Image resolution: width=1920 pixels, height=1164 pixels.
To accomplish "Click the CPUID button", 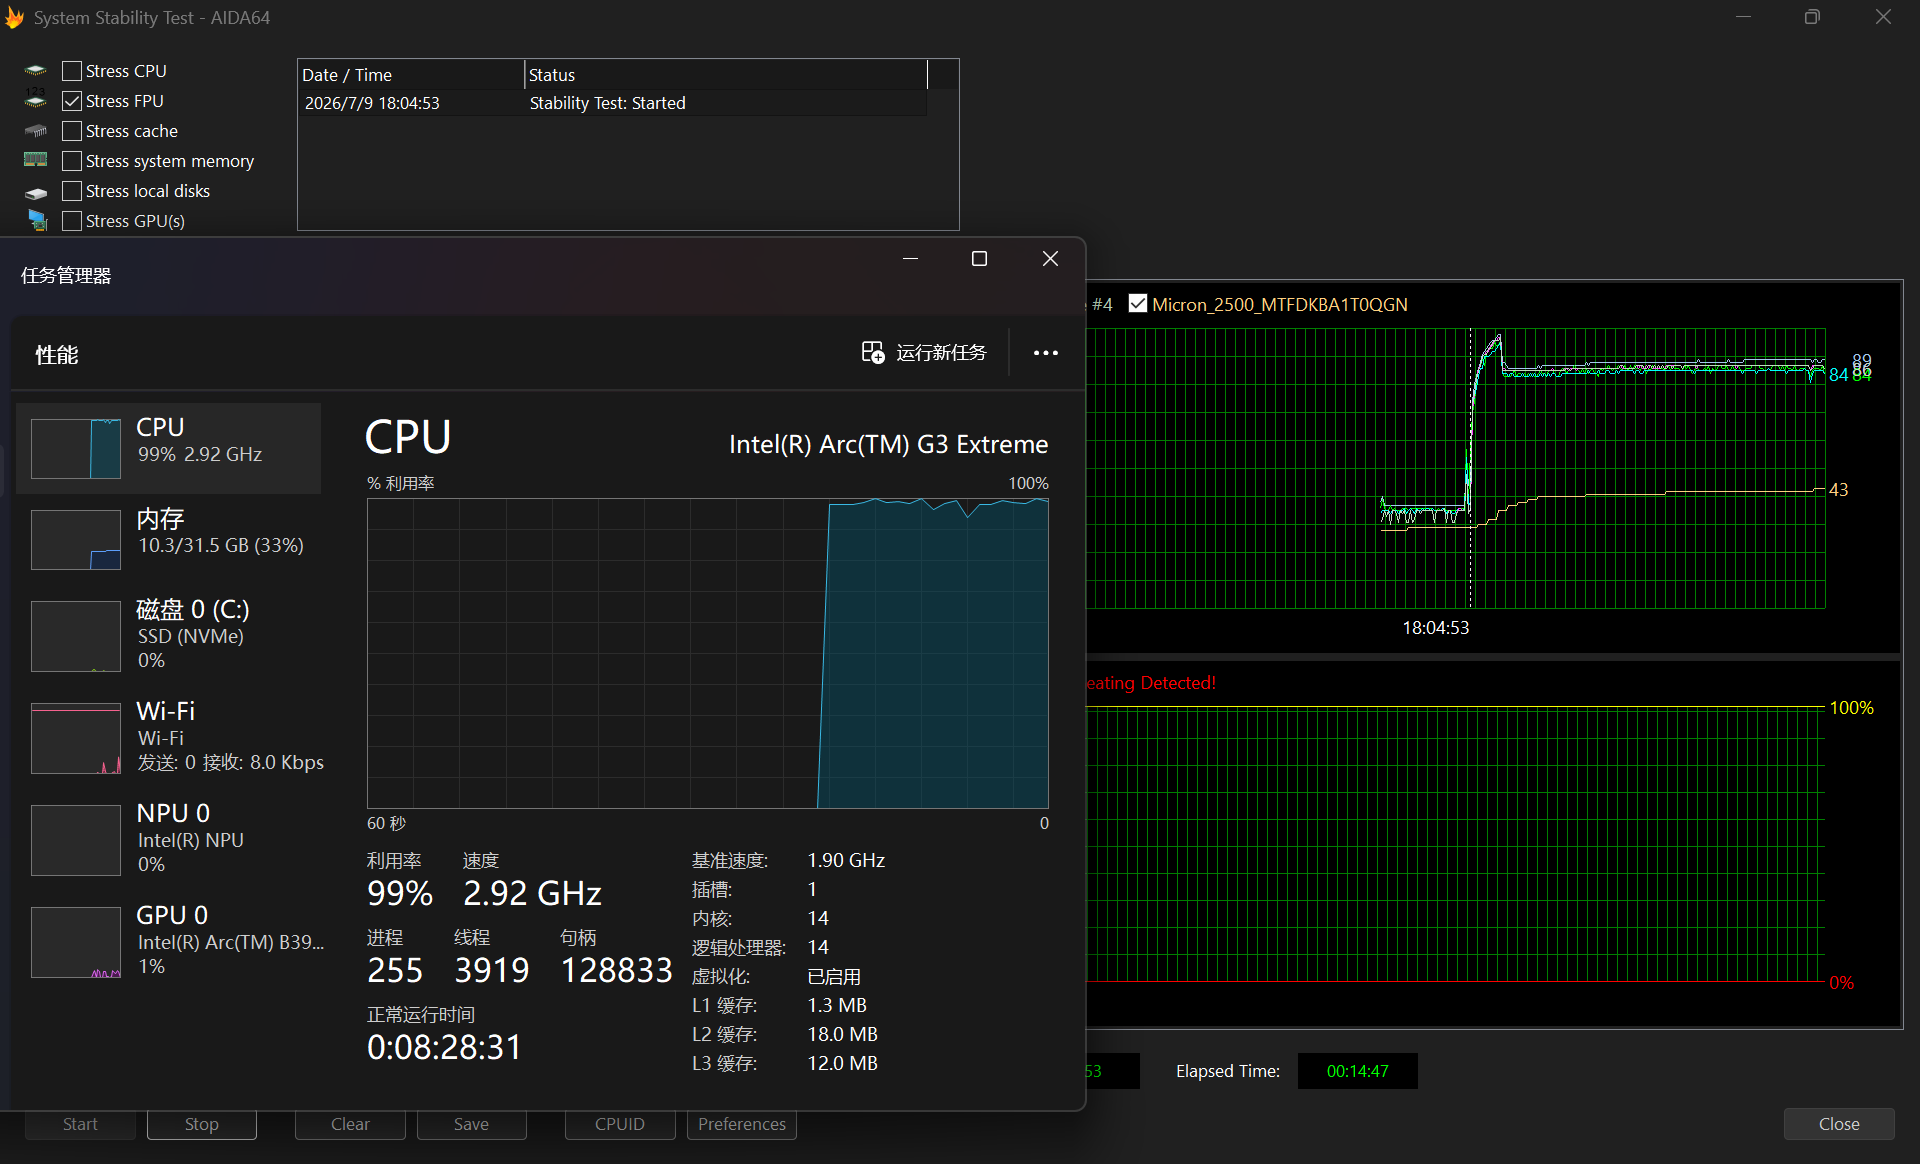I will (620, 1124).
